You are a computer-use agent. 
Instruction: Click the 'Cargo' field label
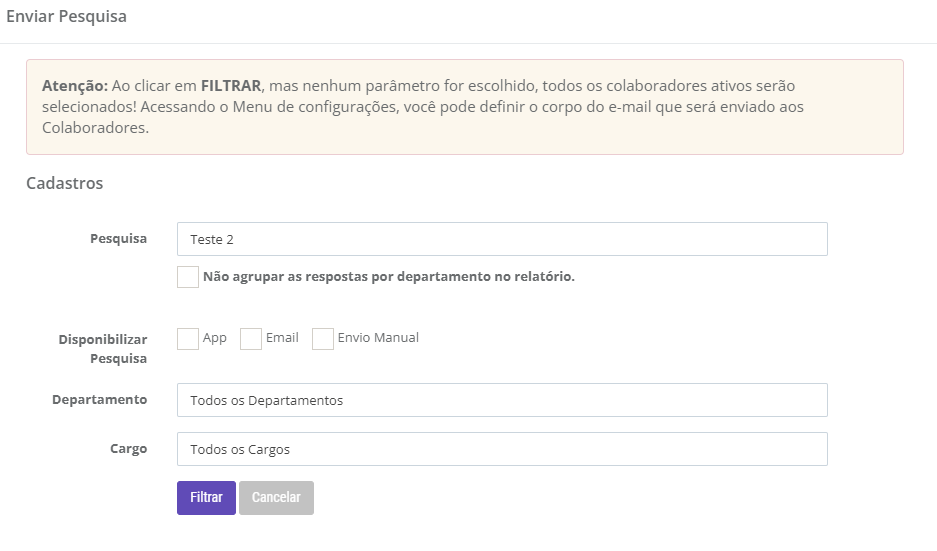[x=128, y=449]
